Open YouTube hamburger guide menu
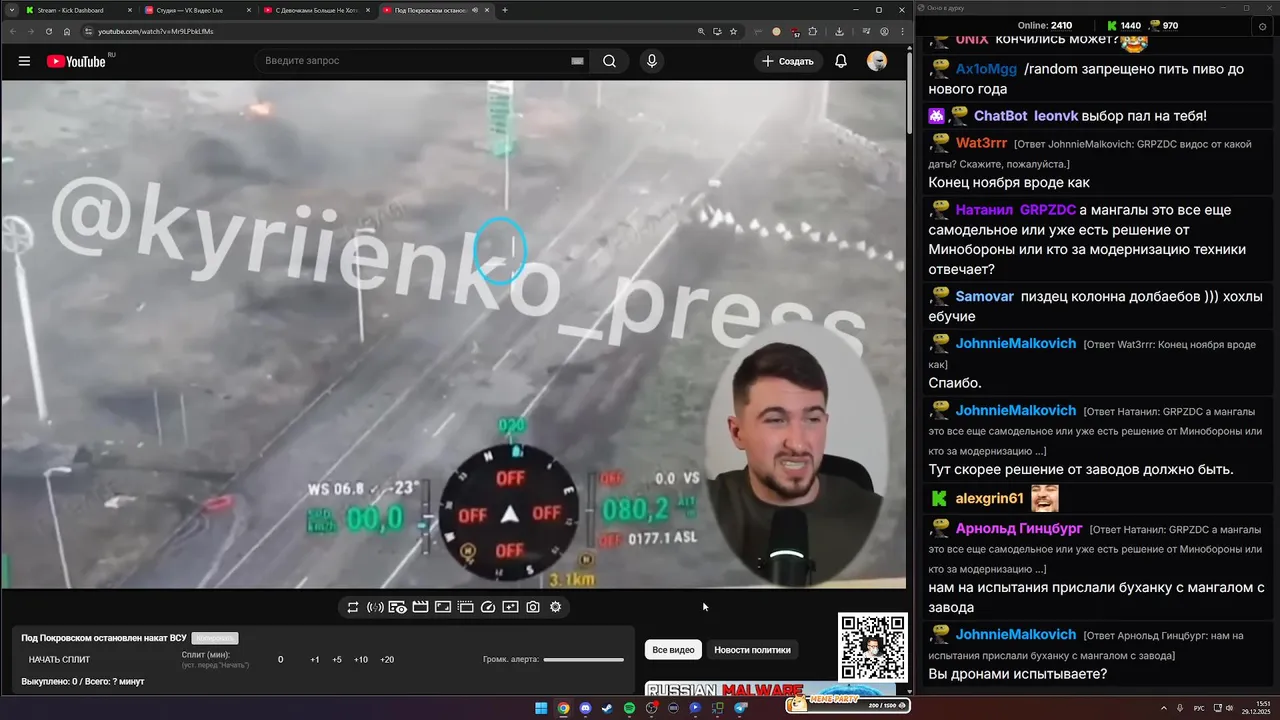1280x720 pixels. coord(24,61)
